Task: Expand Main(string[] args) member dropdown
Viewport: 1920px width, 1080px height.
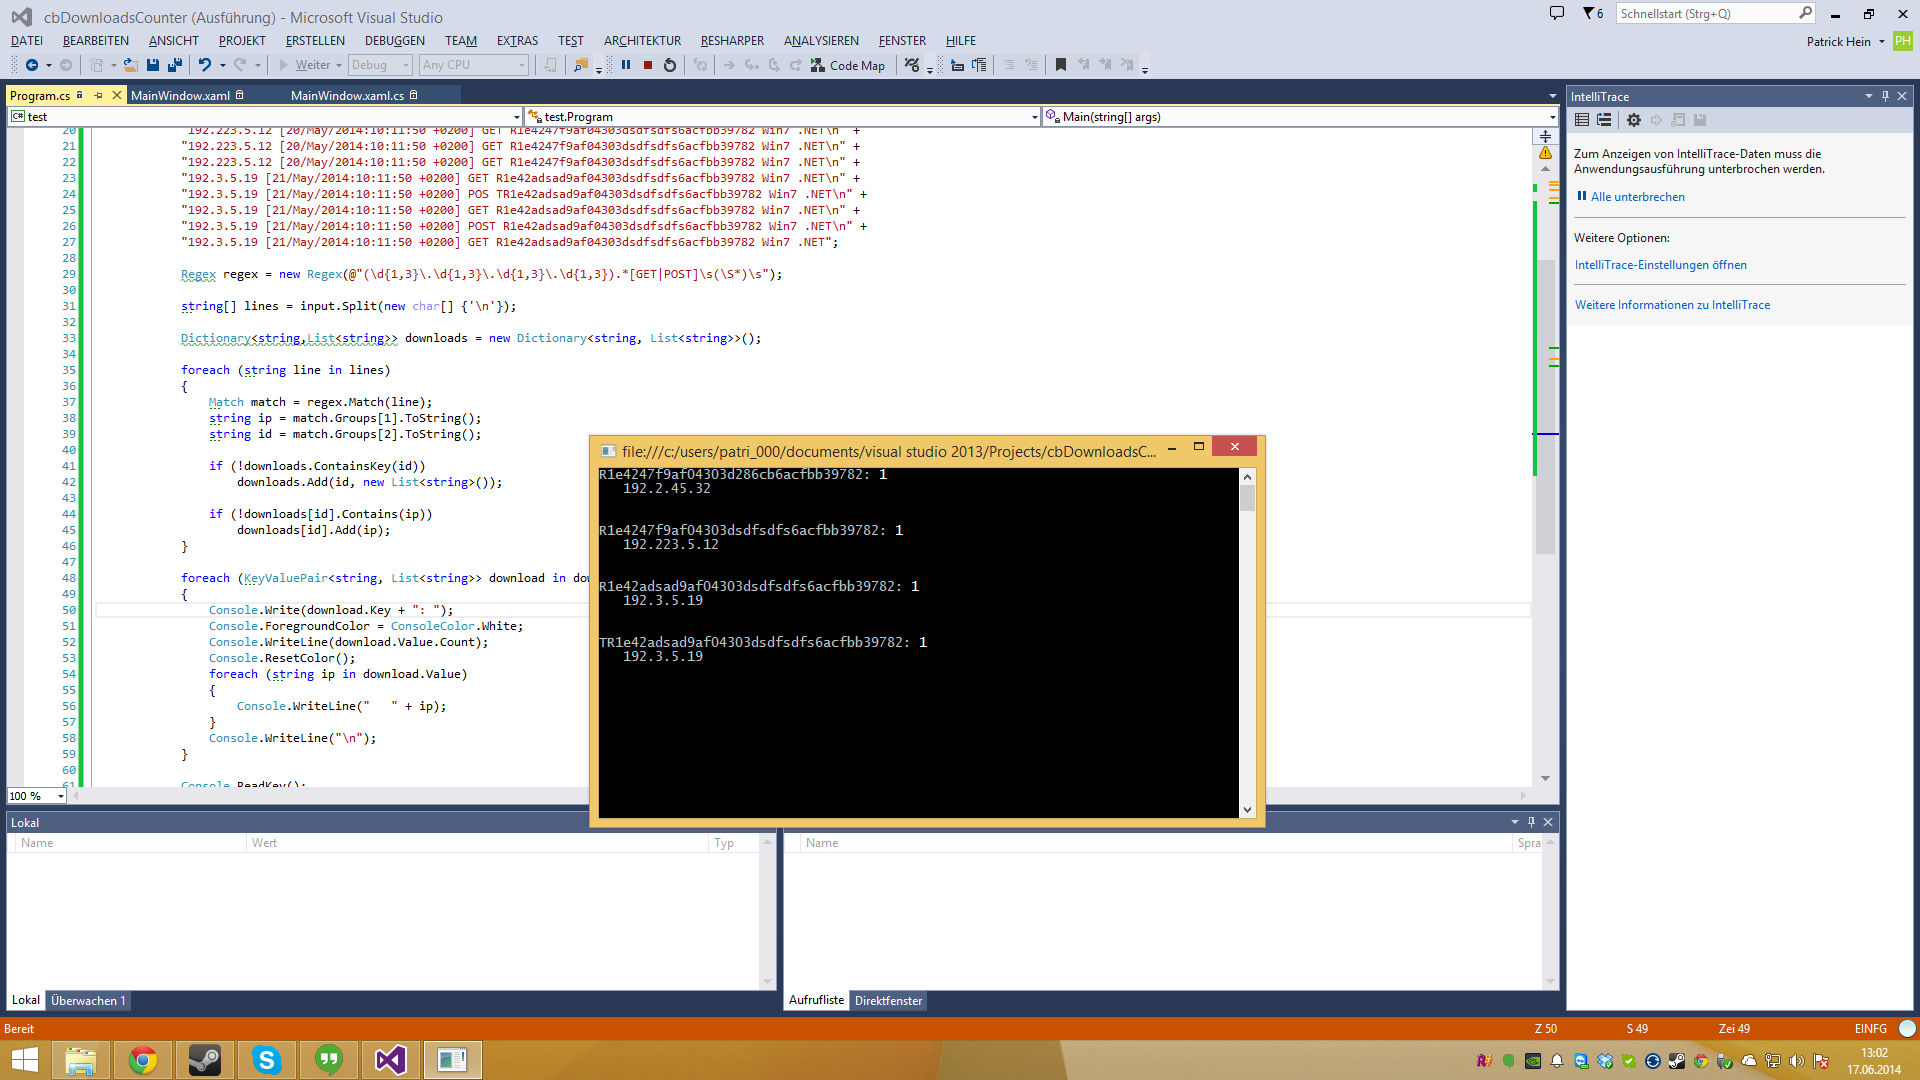Action: coord(1552,117)
